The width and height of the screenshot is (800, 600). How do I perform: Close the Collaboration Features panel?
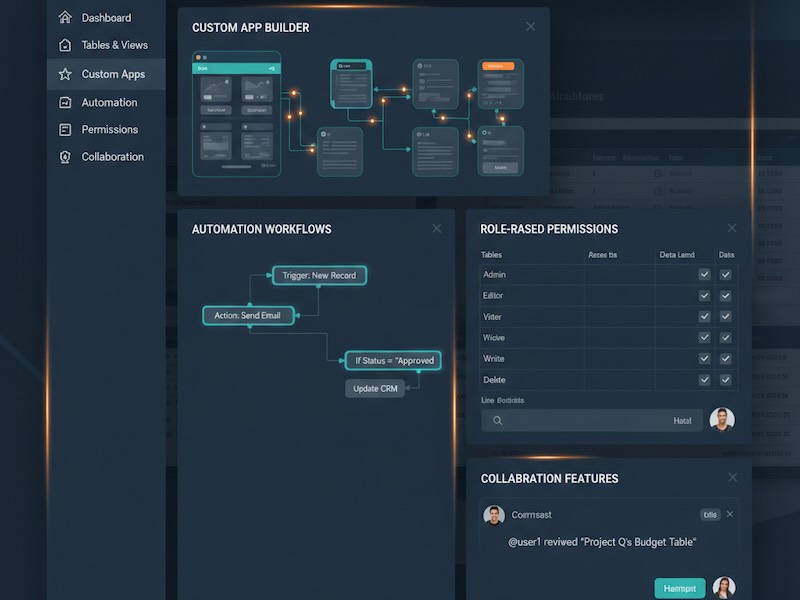(733, 477)
